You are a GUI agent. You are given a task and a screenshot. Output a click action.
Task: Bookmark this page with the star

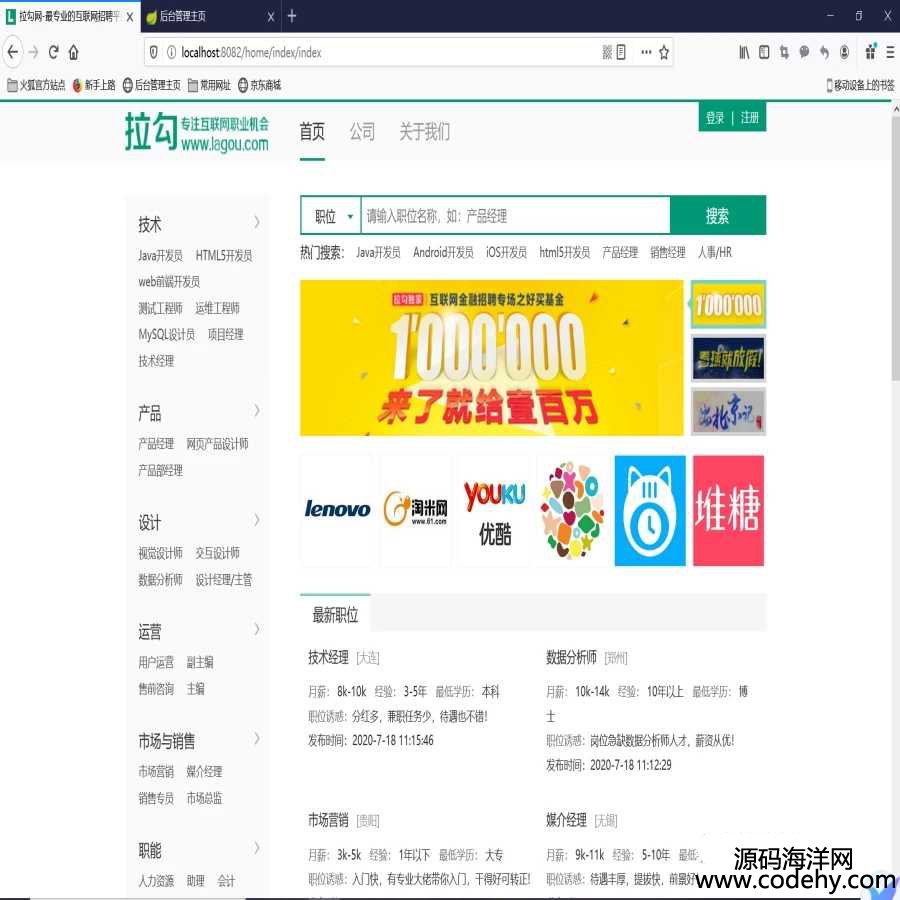tap(664, 52)
